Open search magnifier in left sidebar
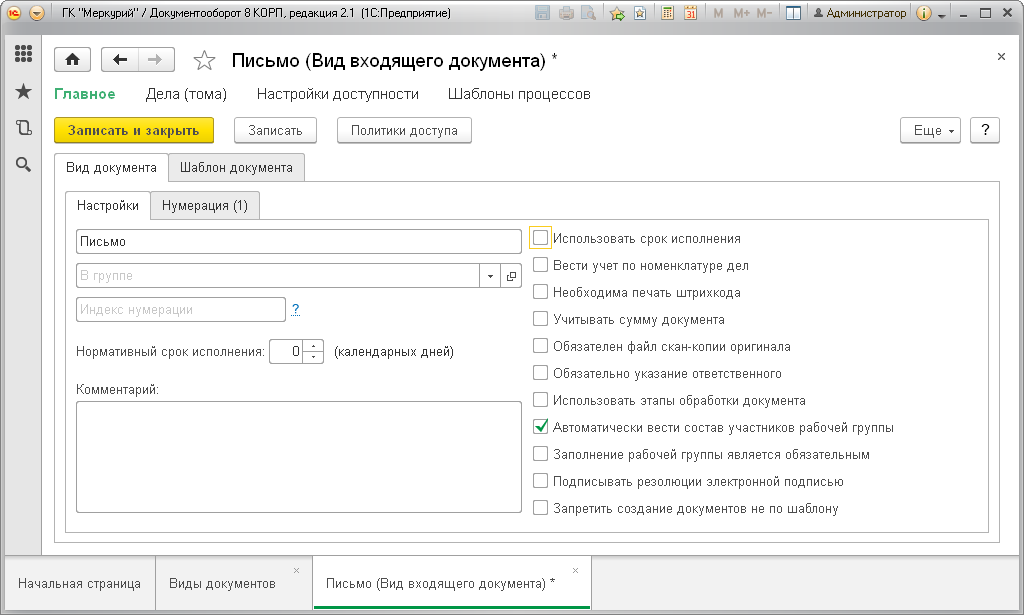Viewport: 1024px width, 615px height. tap(24, 165)
